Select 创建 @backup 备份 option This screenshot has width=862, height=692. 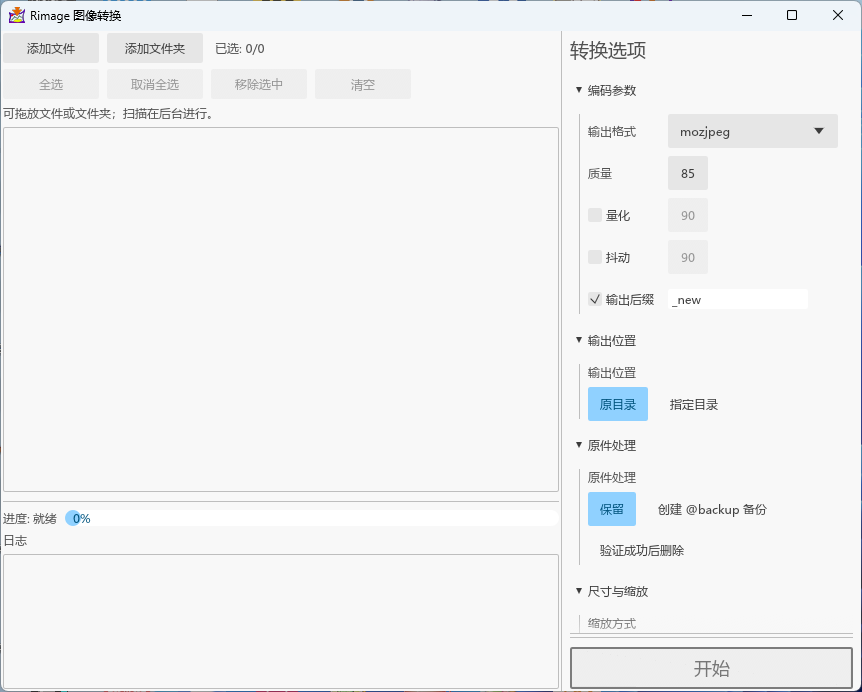pos(712,510)
